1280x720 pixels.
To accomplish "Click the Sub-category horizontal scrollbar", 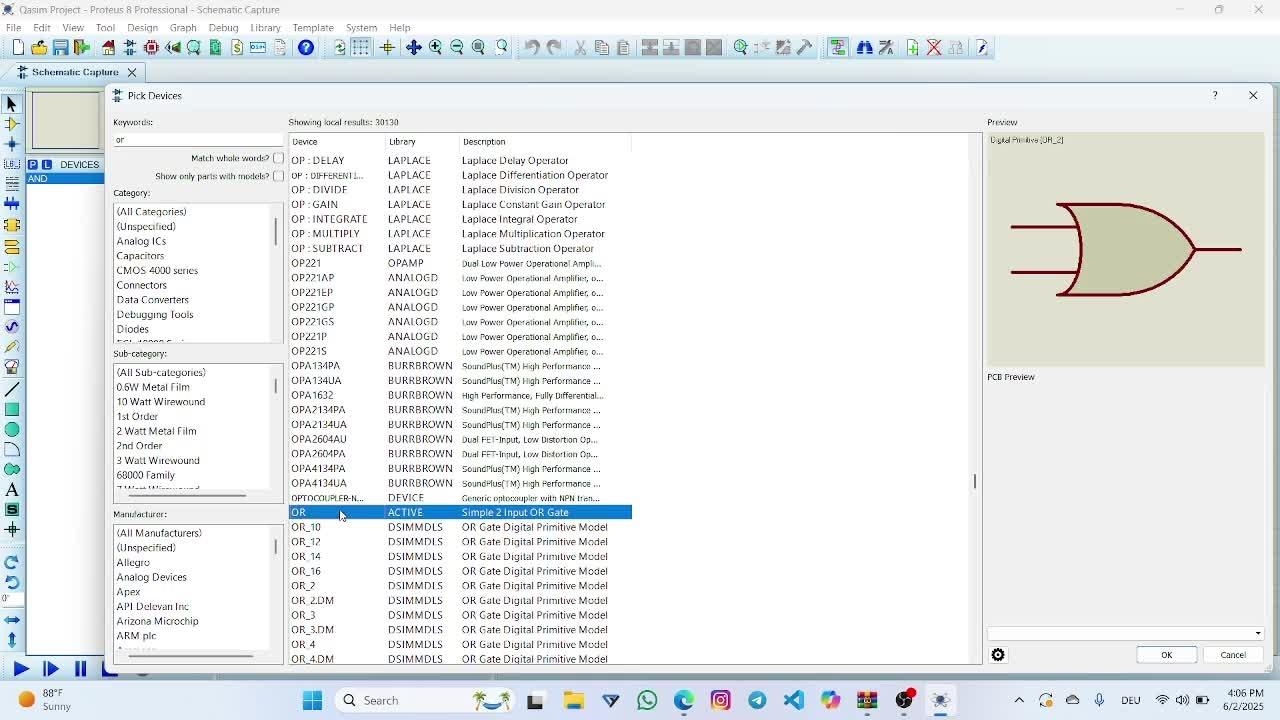I will tap(185, 495).
